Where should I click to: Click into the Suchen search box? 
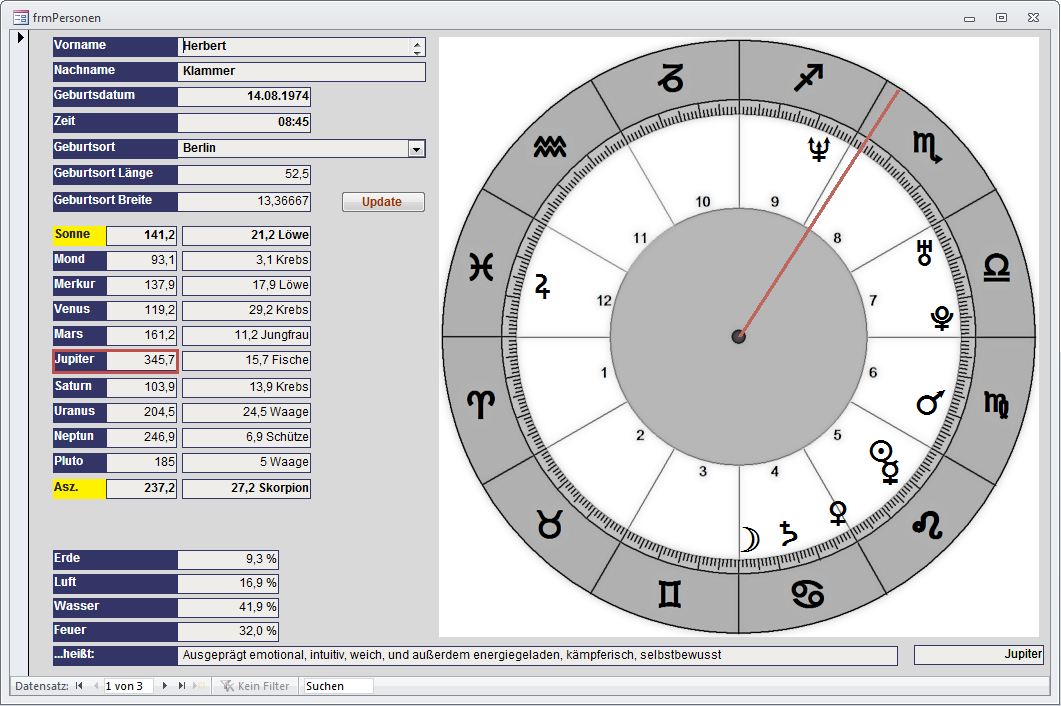[337, 686]
